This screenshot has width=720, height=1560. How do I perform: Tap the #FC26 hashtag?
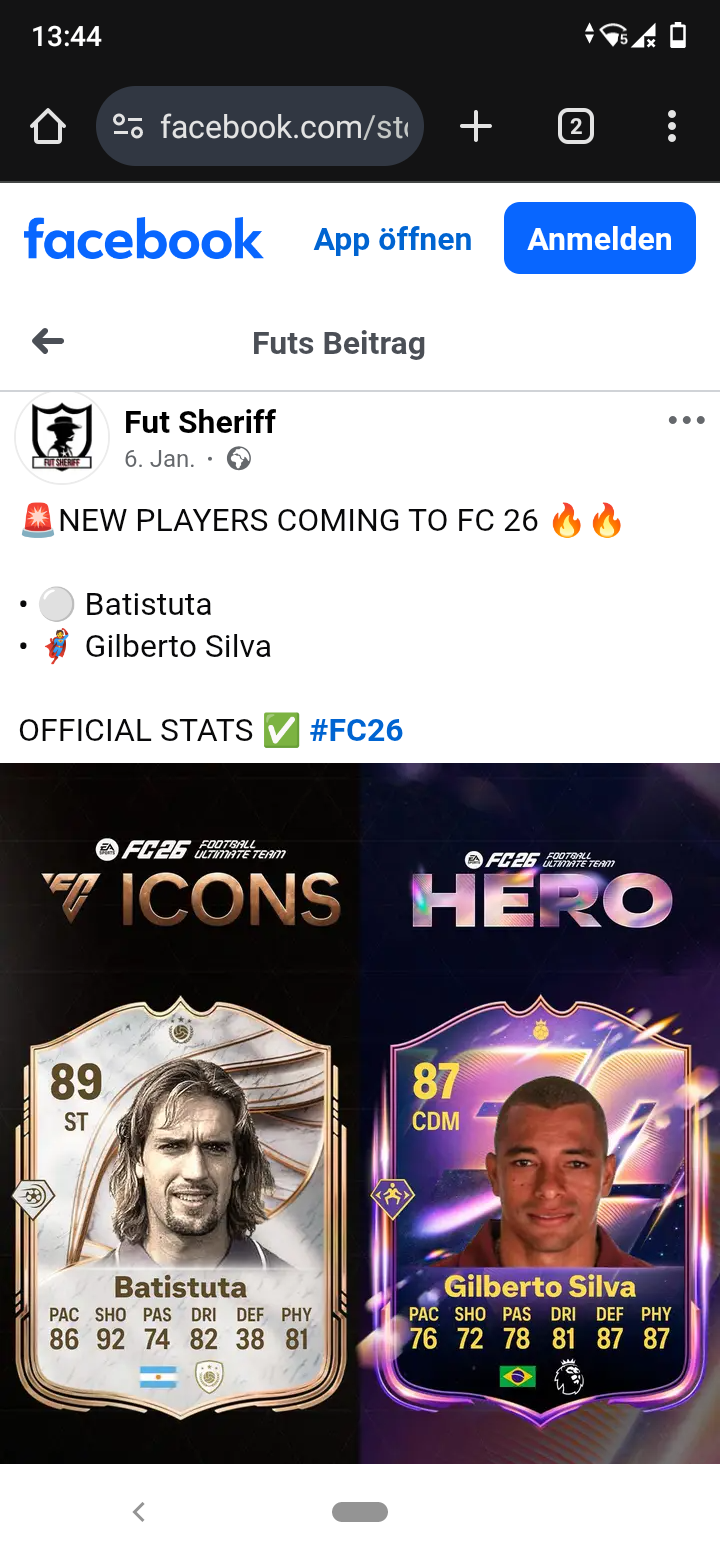(x=356, y=730)
